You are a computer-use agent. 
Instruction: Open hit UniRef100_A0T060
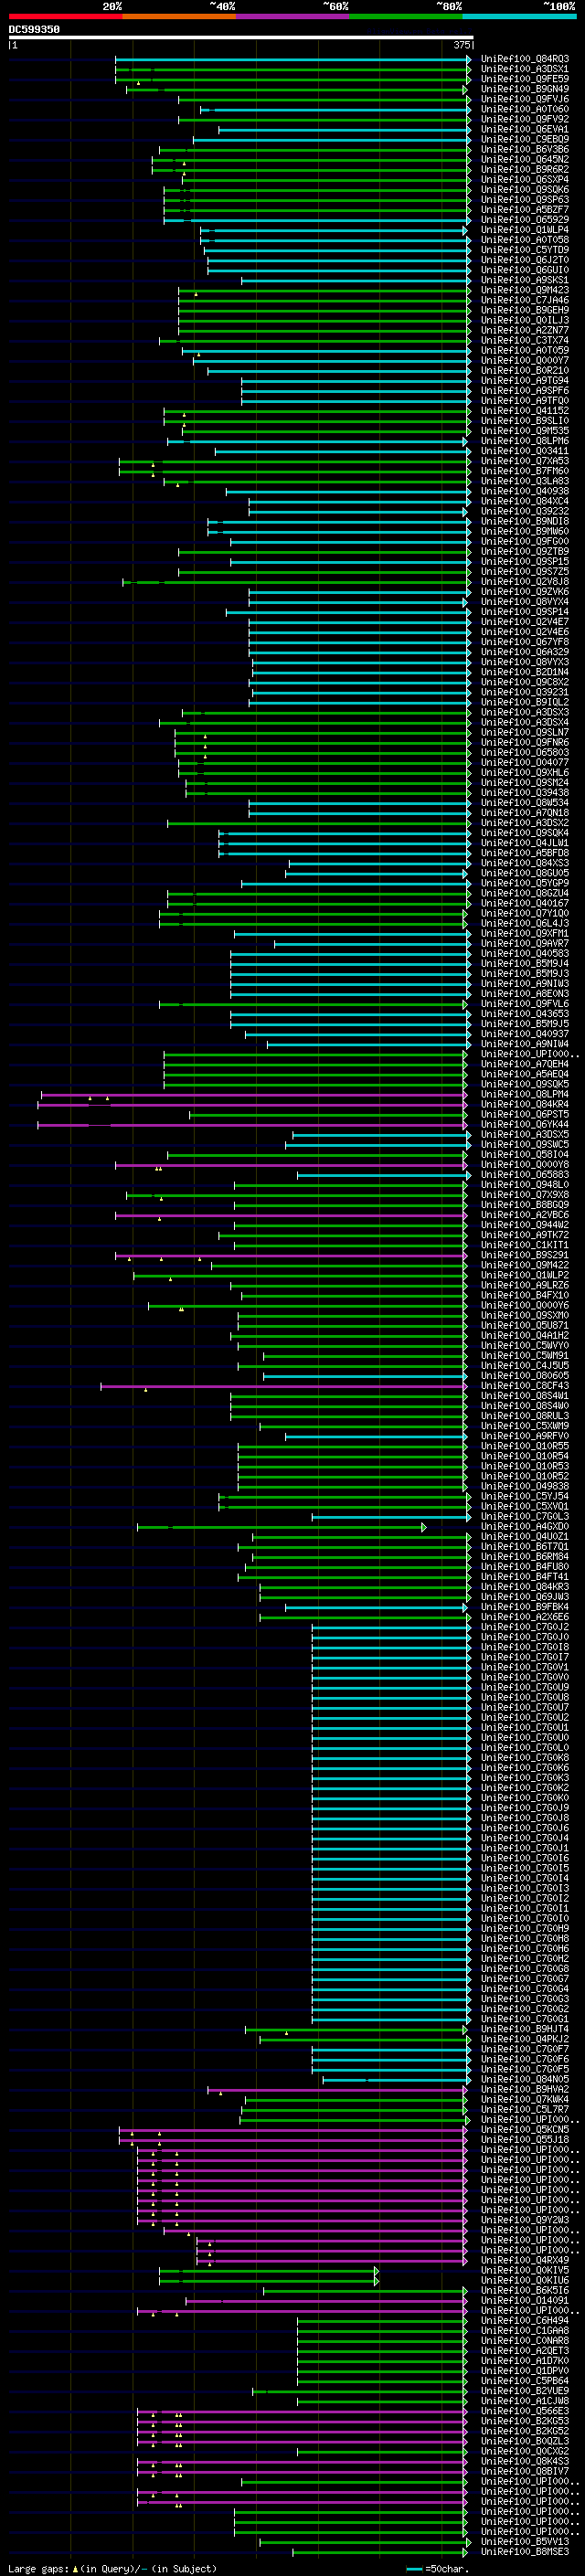[525, 109]
